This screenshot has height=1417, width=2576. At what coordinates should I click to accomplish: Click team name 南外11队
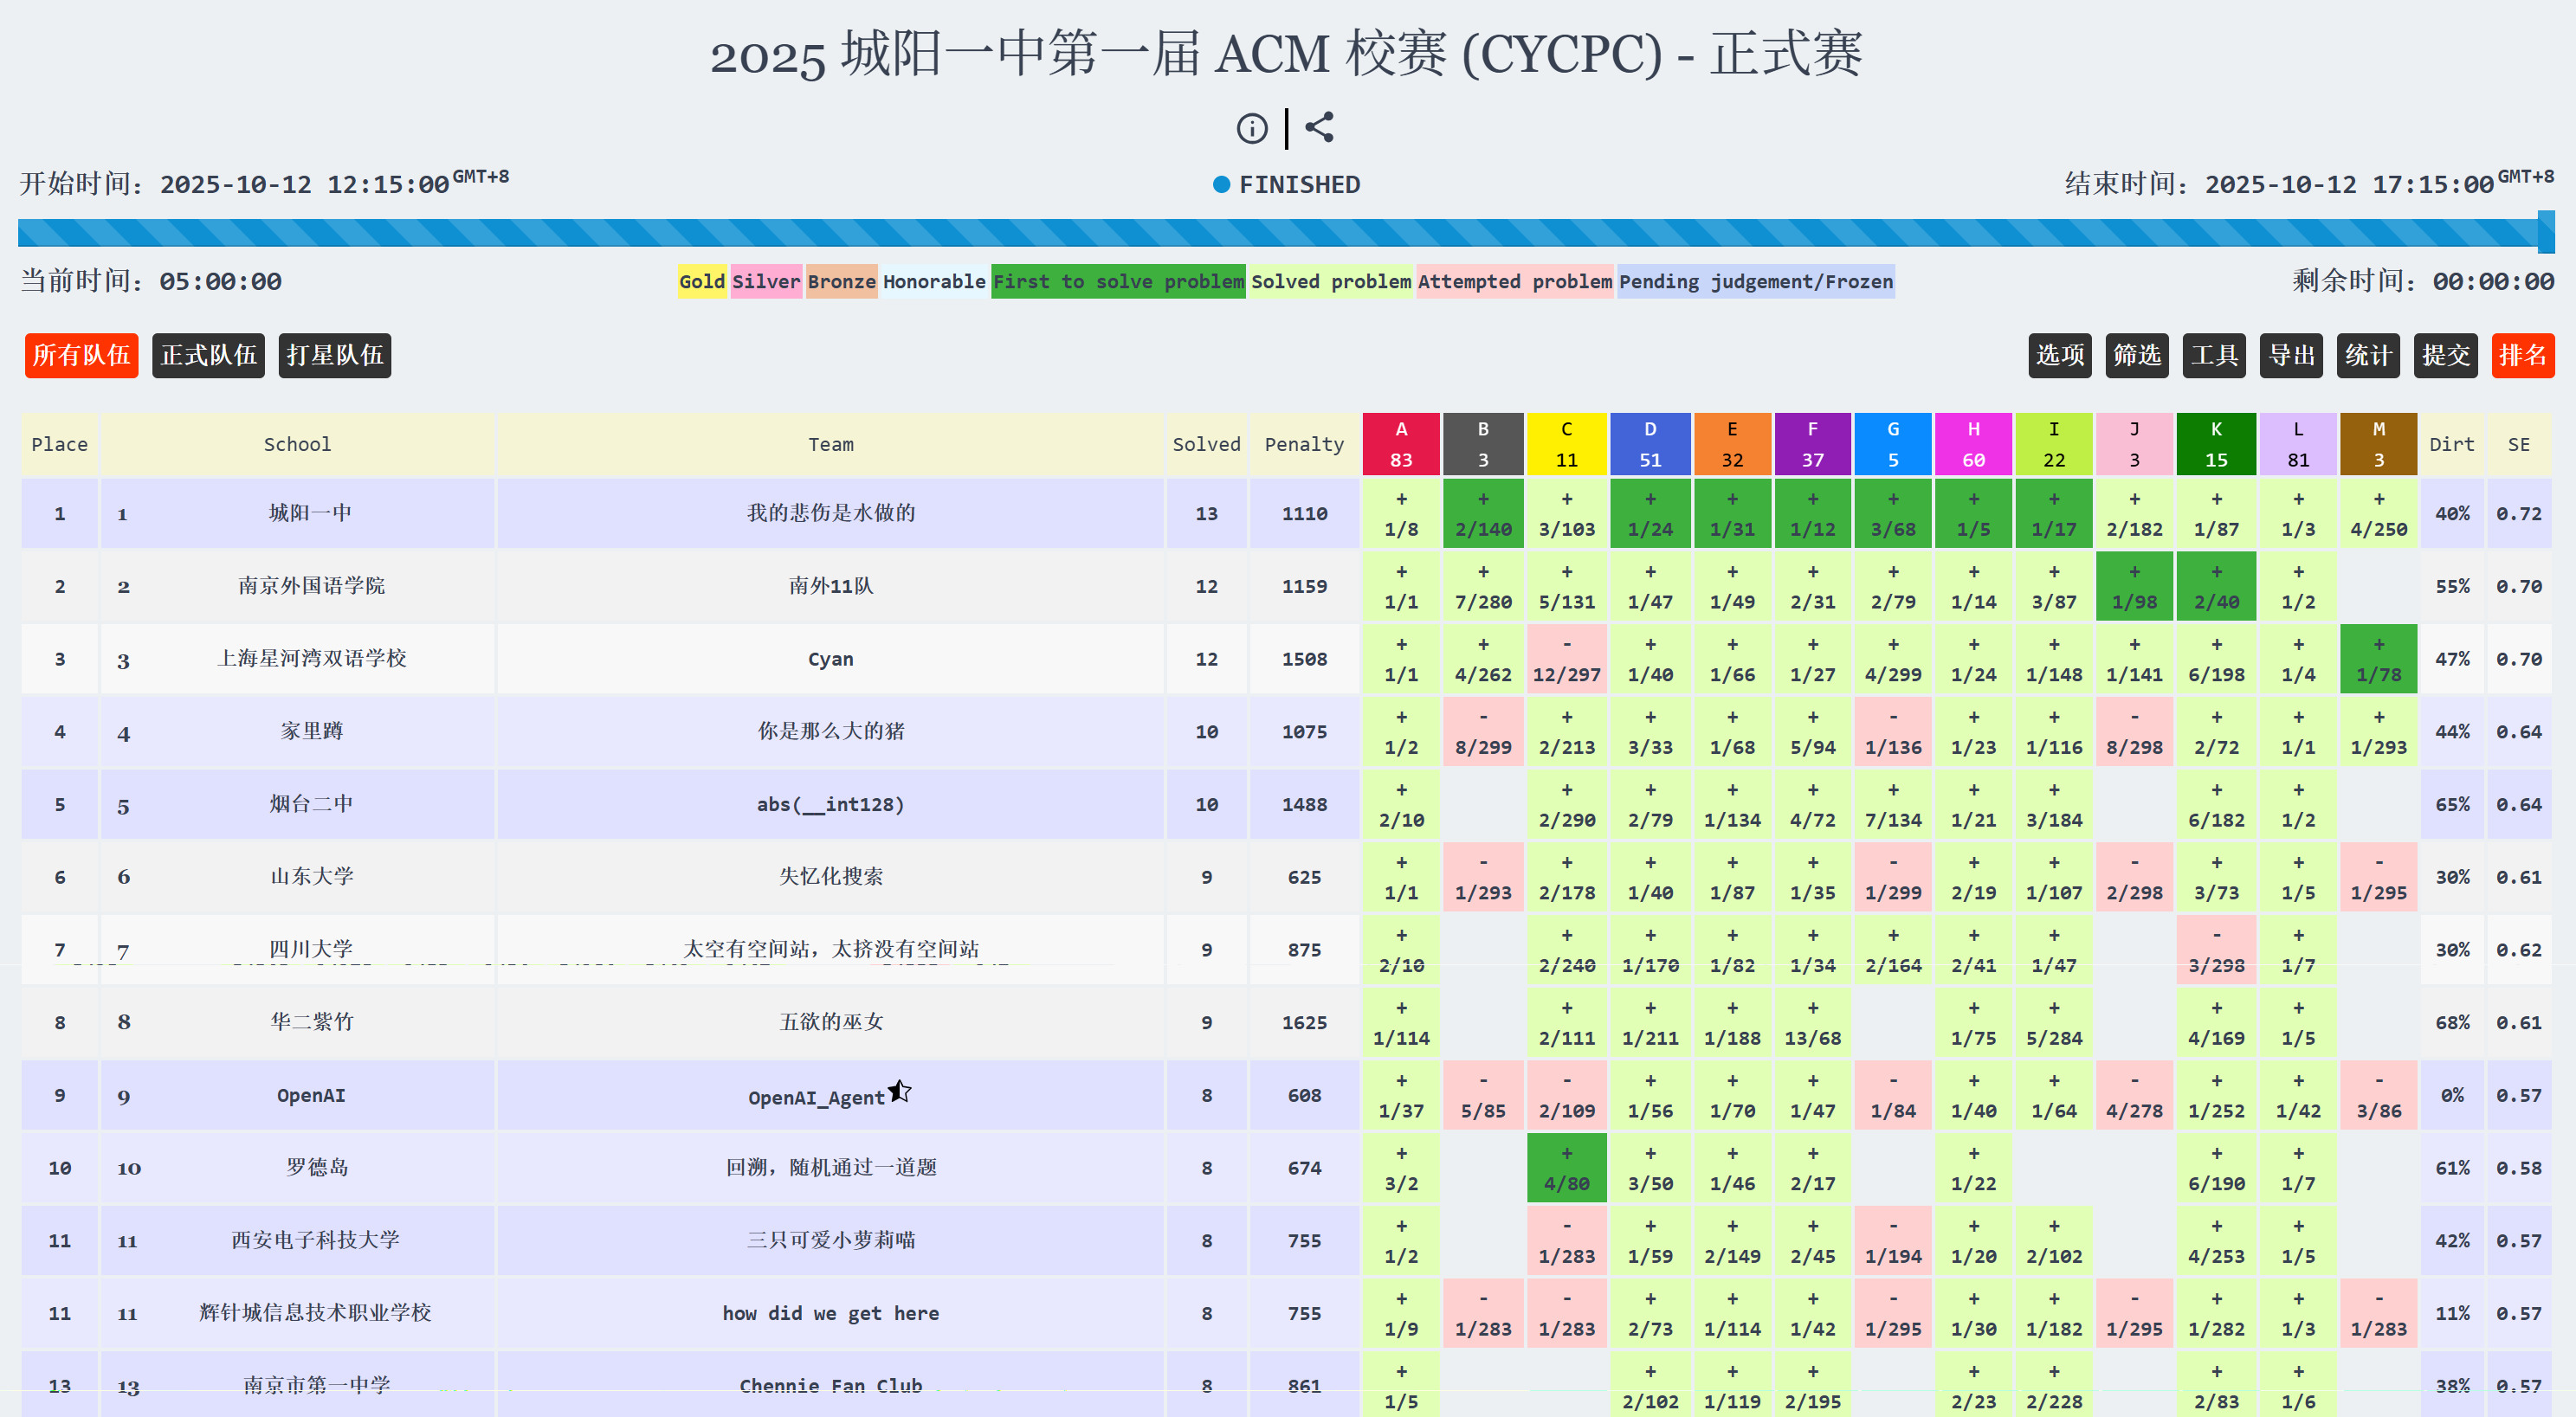(x=830, y=586)
